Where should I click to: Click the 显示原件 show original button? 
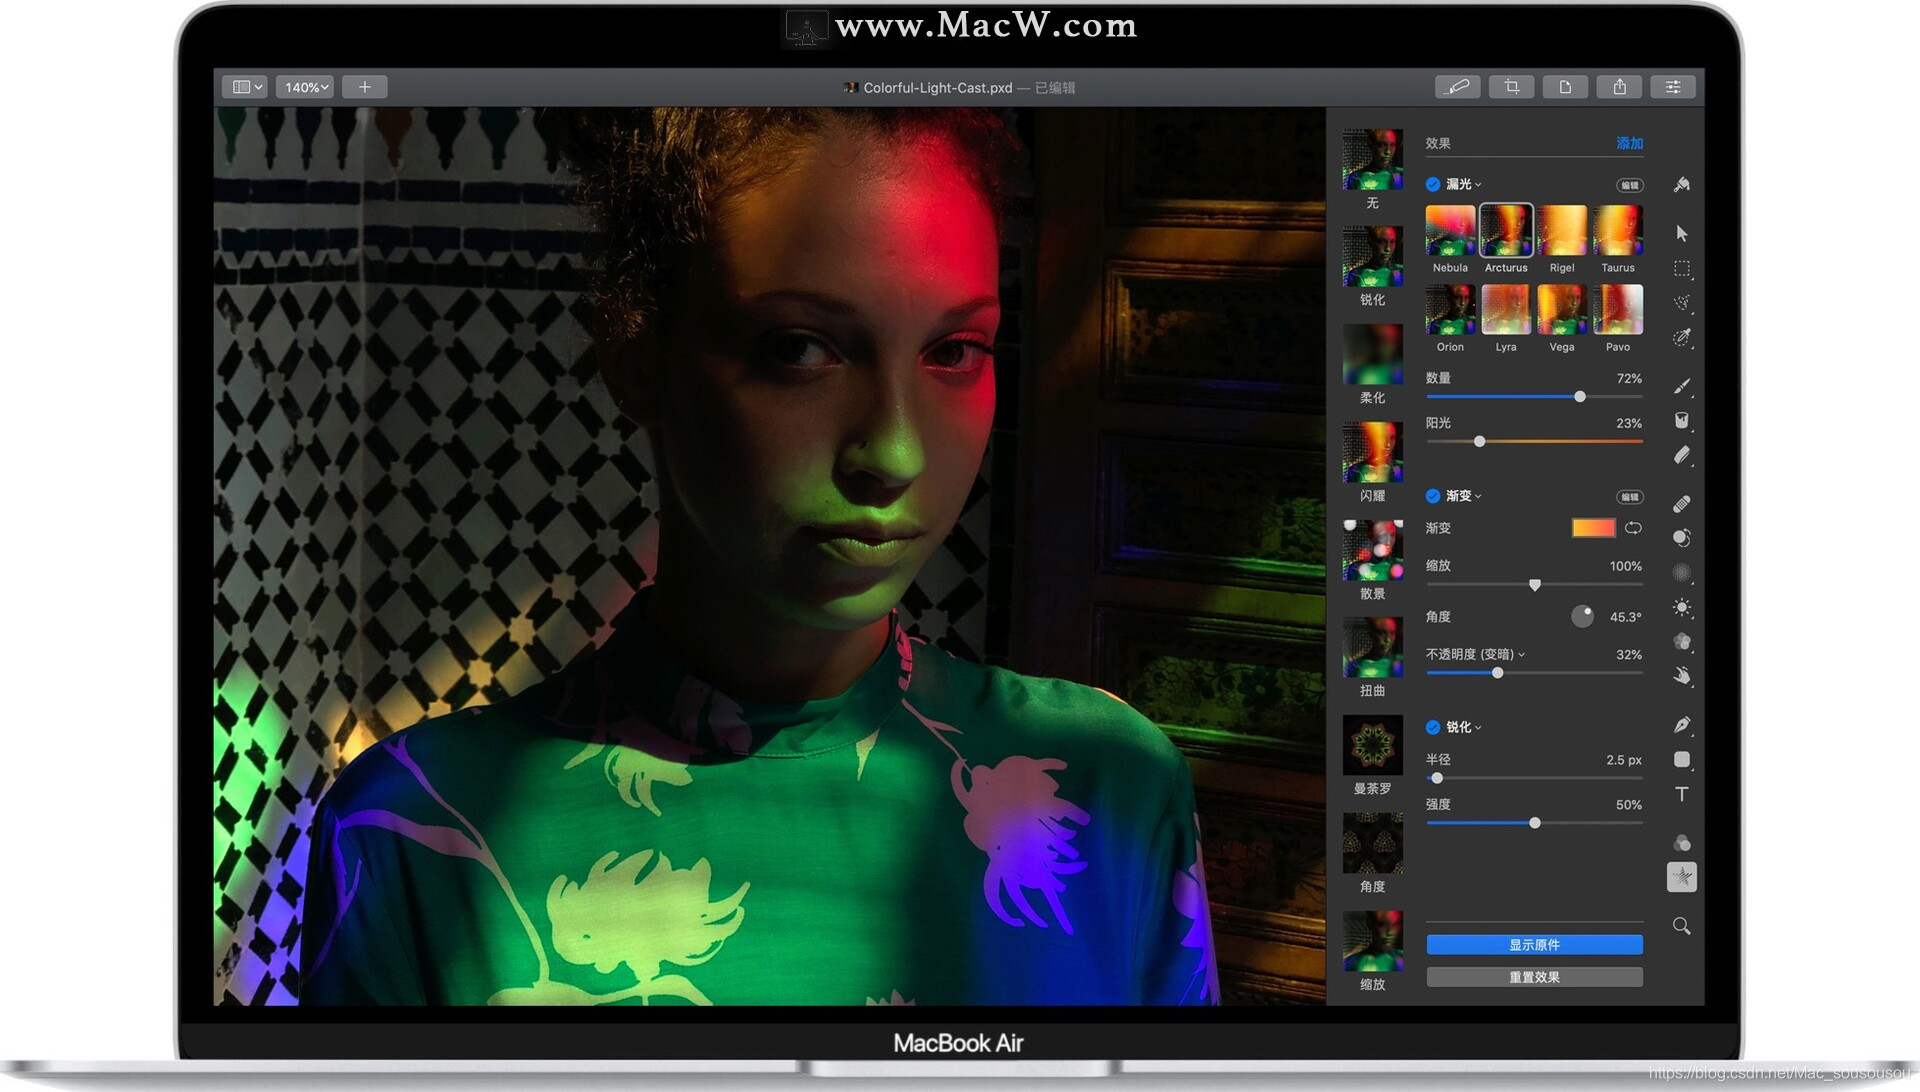pos(1534,945)
